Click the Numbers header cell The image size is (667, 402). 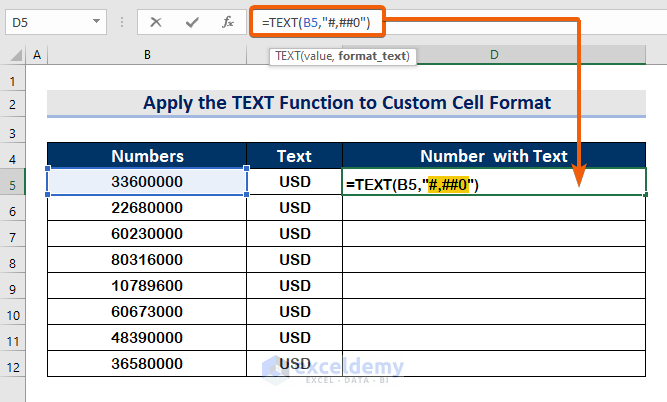coord(147,156)
